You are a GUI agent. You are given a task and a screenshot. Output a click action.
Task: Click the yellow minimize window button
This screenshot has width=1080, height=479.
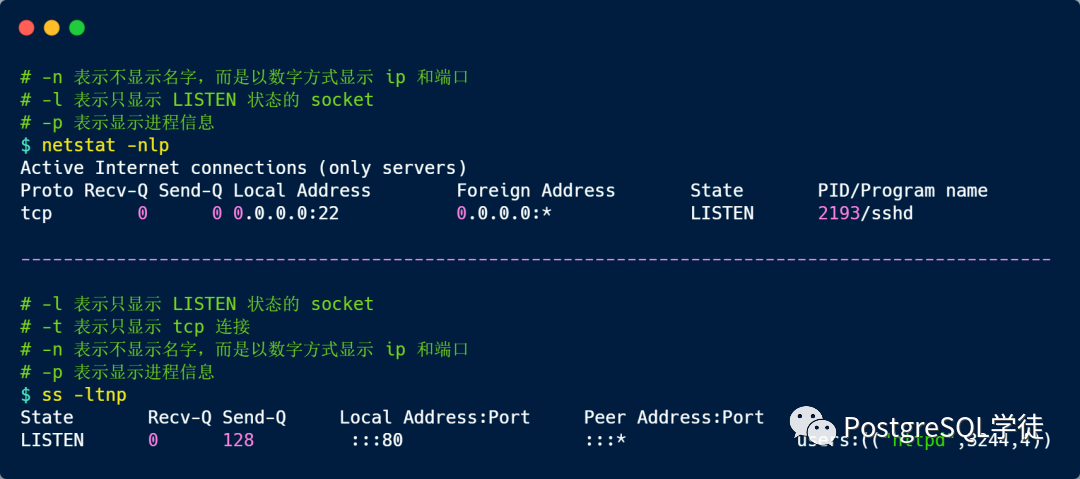[51, 28]
